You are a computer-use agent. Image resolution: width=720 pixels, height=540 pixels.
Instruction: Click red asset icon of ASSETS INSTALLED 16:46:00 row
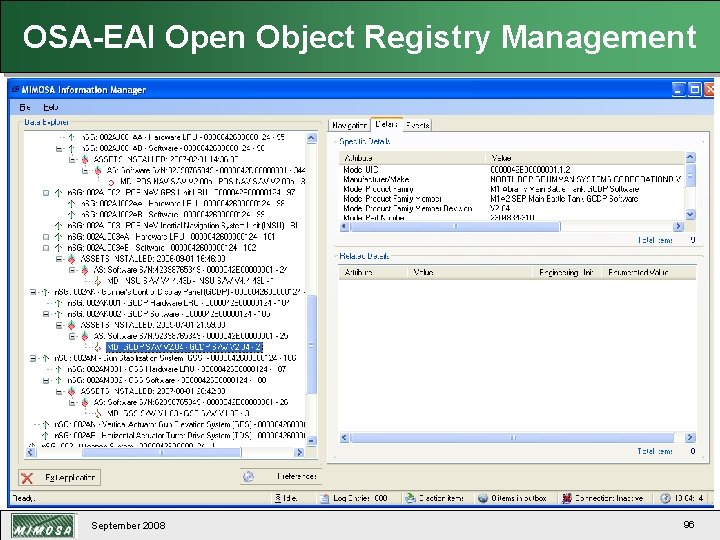(x=72, y=259)
